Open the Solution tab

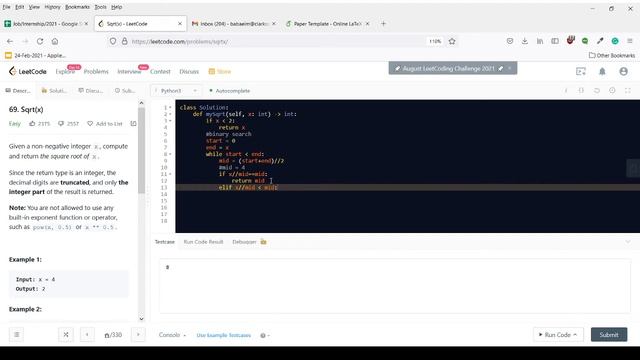coord(54,91)
